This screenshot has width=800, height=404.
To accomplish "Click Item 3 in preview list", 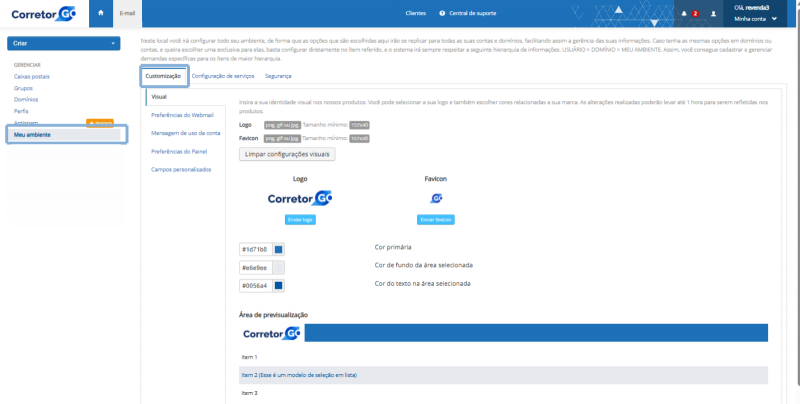I will [249, 393].
